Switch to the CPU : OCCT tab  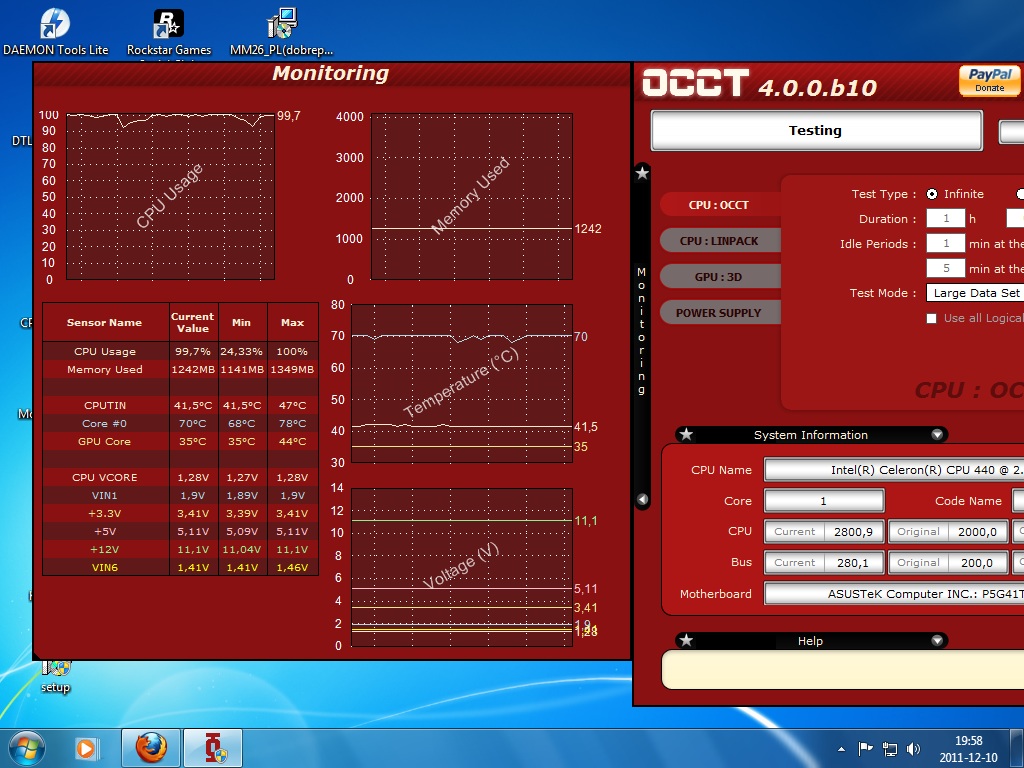[719, 204]
